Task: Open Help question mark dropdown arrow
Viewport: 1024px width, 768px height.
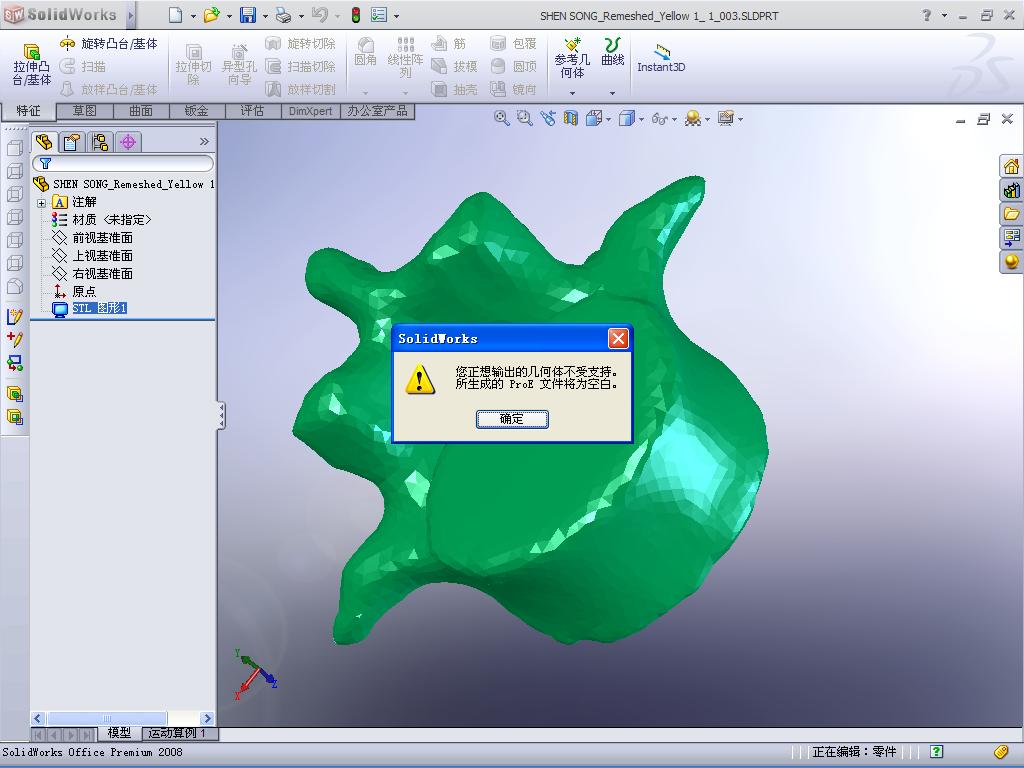Action: coord(944,15)
